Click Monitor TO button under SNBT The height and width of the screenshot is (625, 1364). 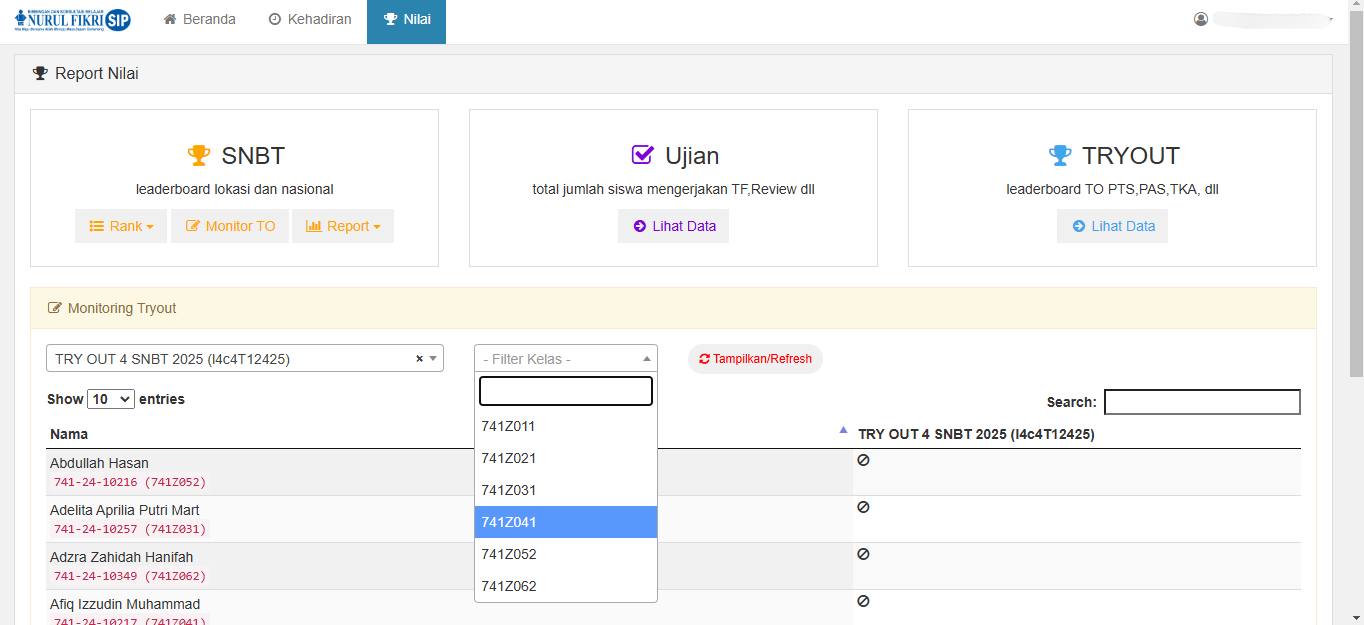(230, 226)
